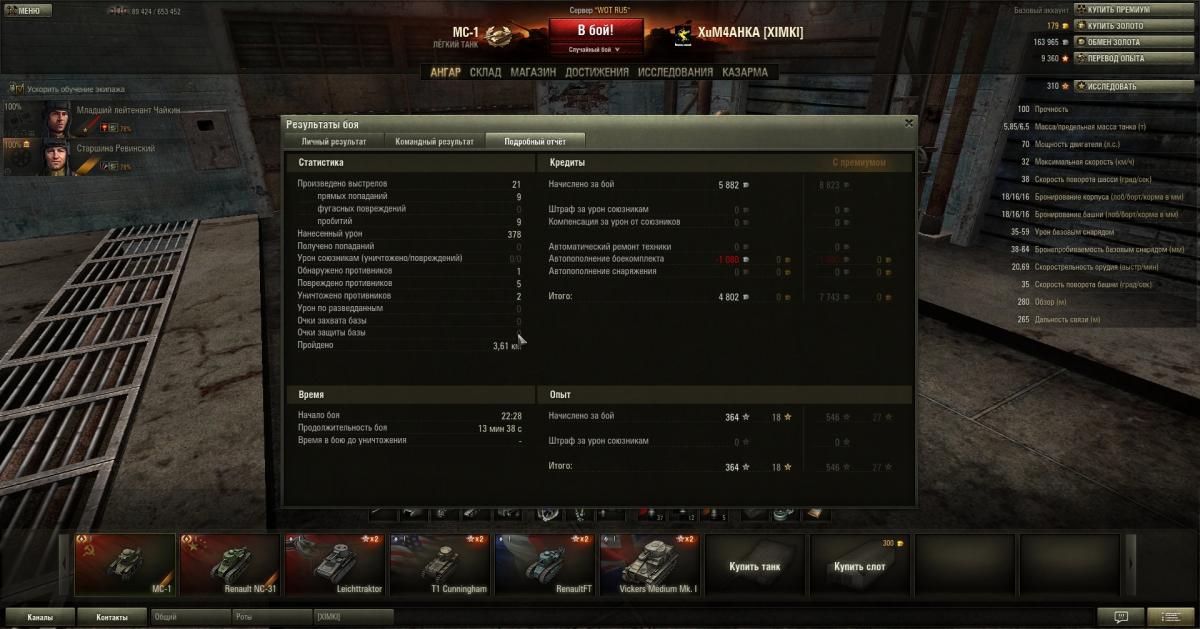Select the T1 Cunningham tank icon
This screenshot has width=1200, height=629.
[440, 565]
